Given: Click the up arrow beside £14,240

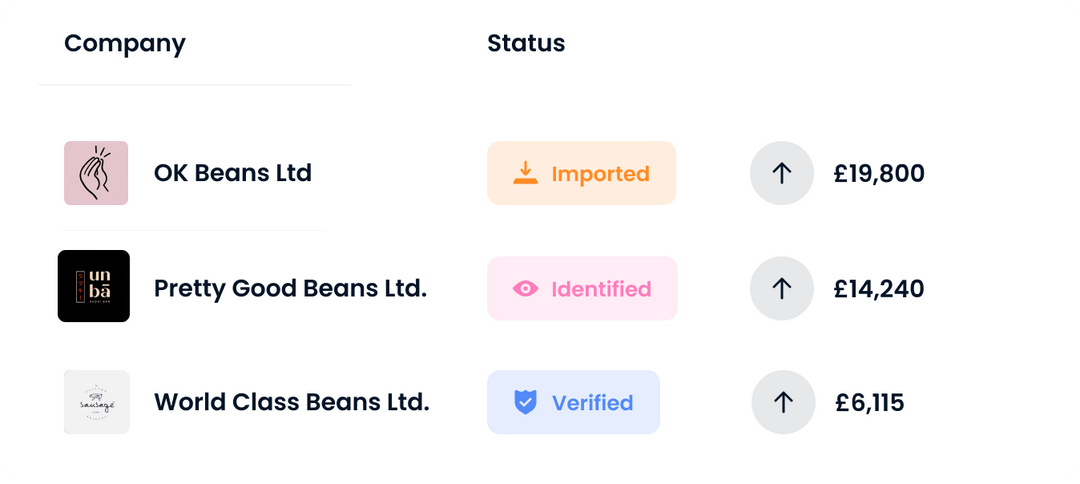Looking at the screenshot, I should tap(782, 289).
